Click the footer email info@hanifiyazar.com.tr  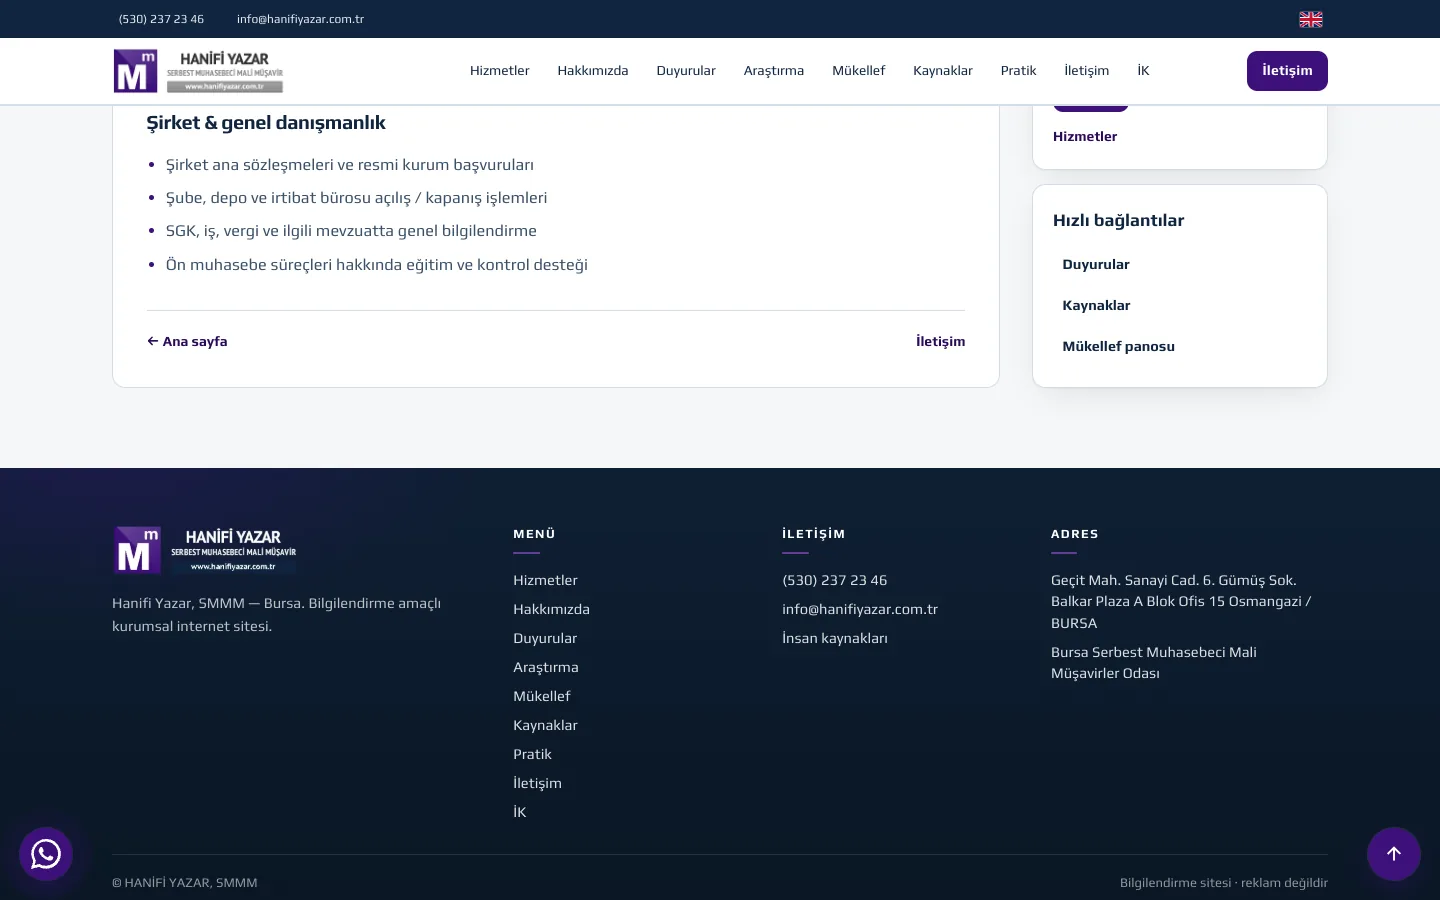(x=860, y=609)
